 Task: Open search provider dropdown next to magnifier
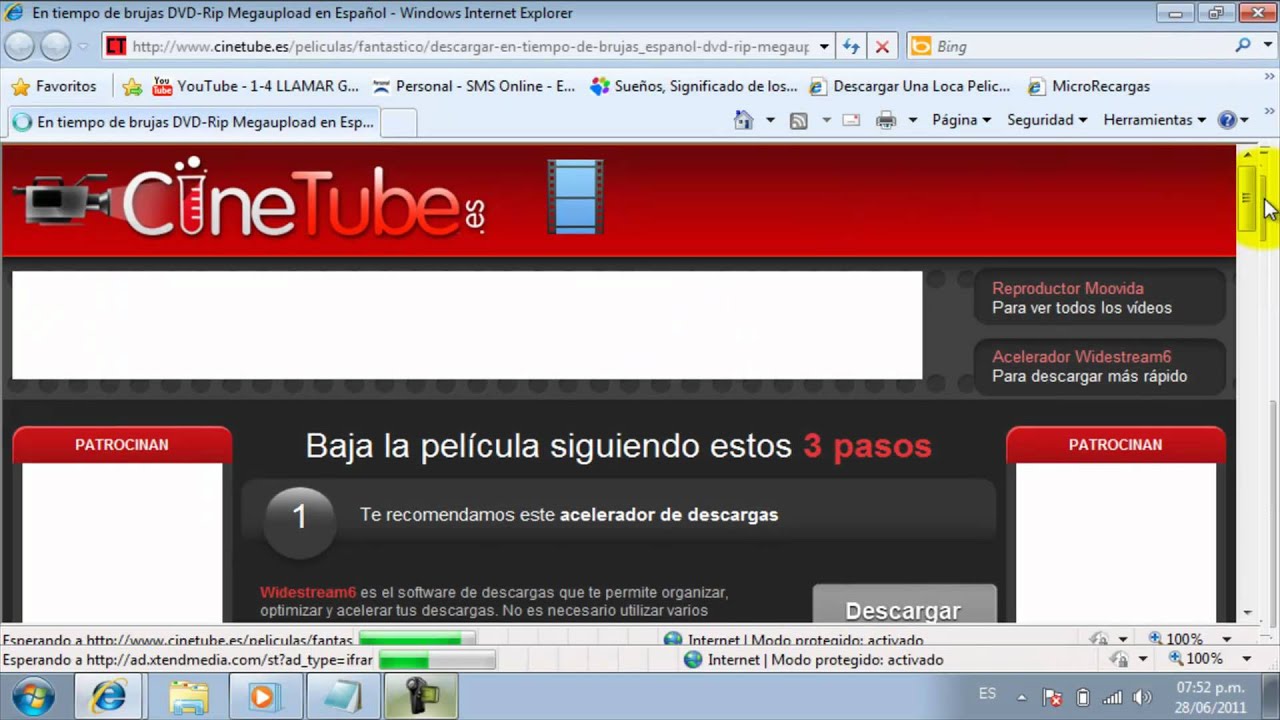tap(1267, 46)
